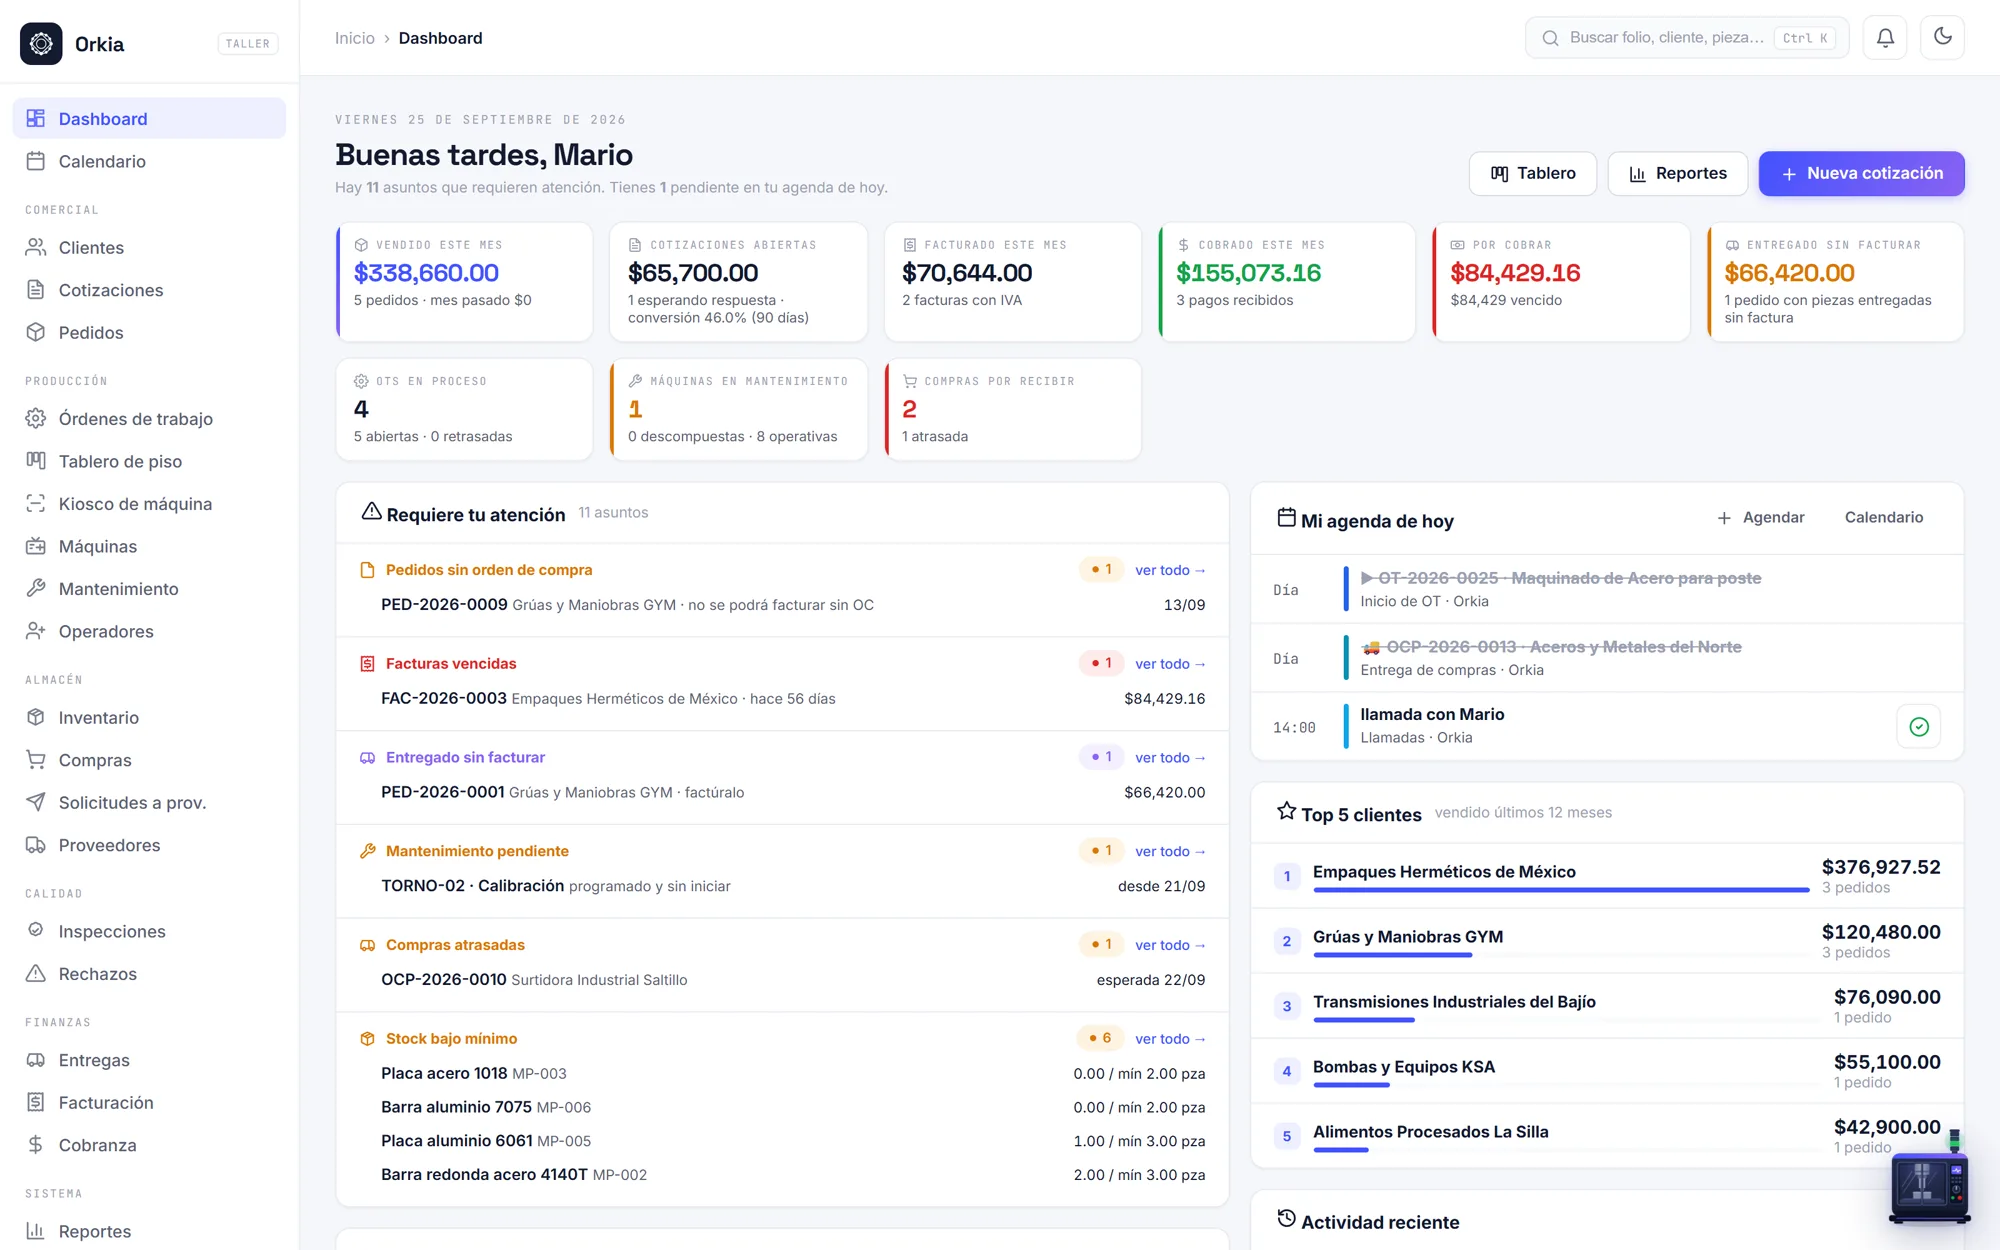
Task: Open Facturación in the sidebar
Action: pyautogui.click(x=149, y=1102)
